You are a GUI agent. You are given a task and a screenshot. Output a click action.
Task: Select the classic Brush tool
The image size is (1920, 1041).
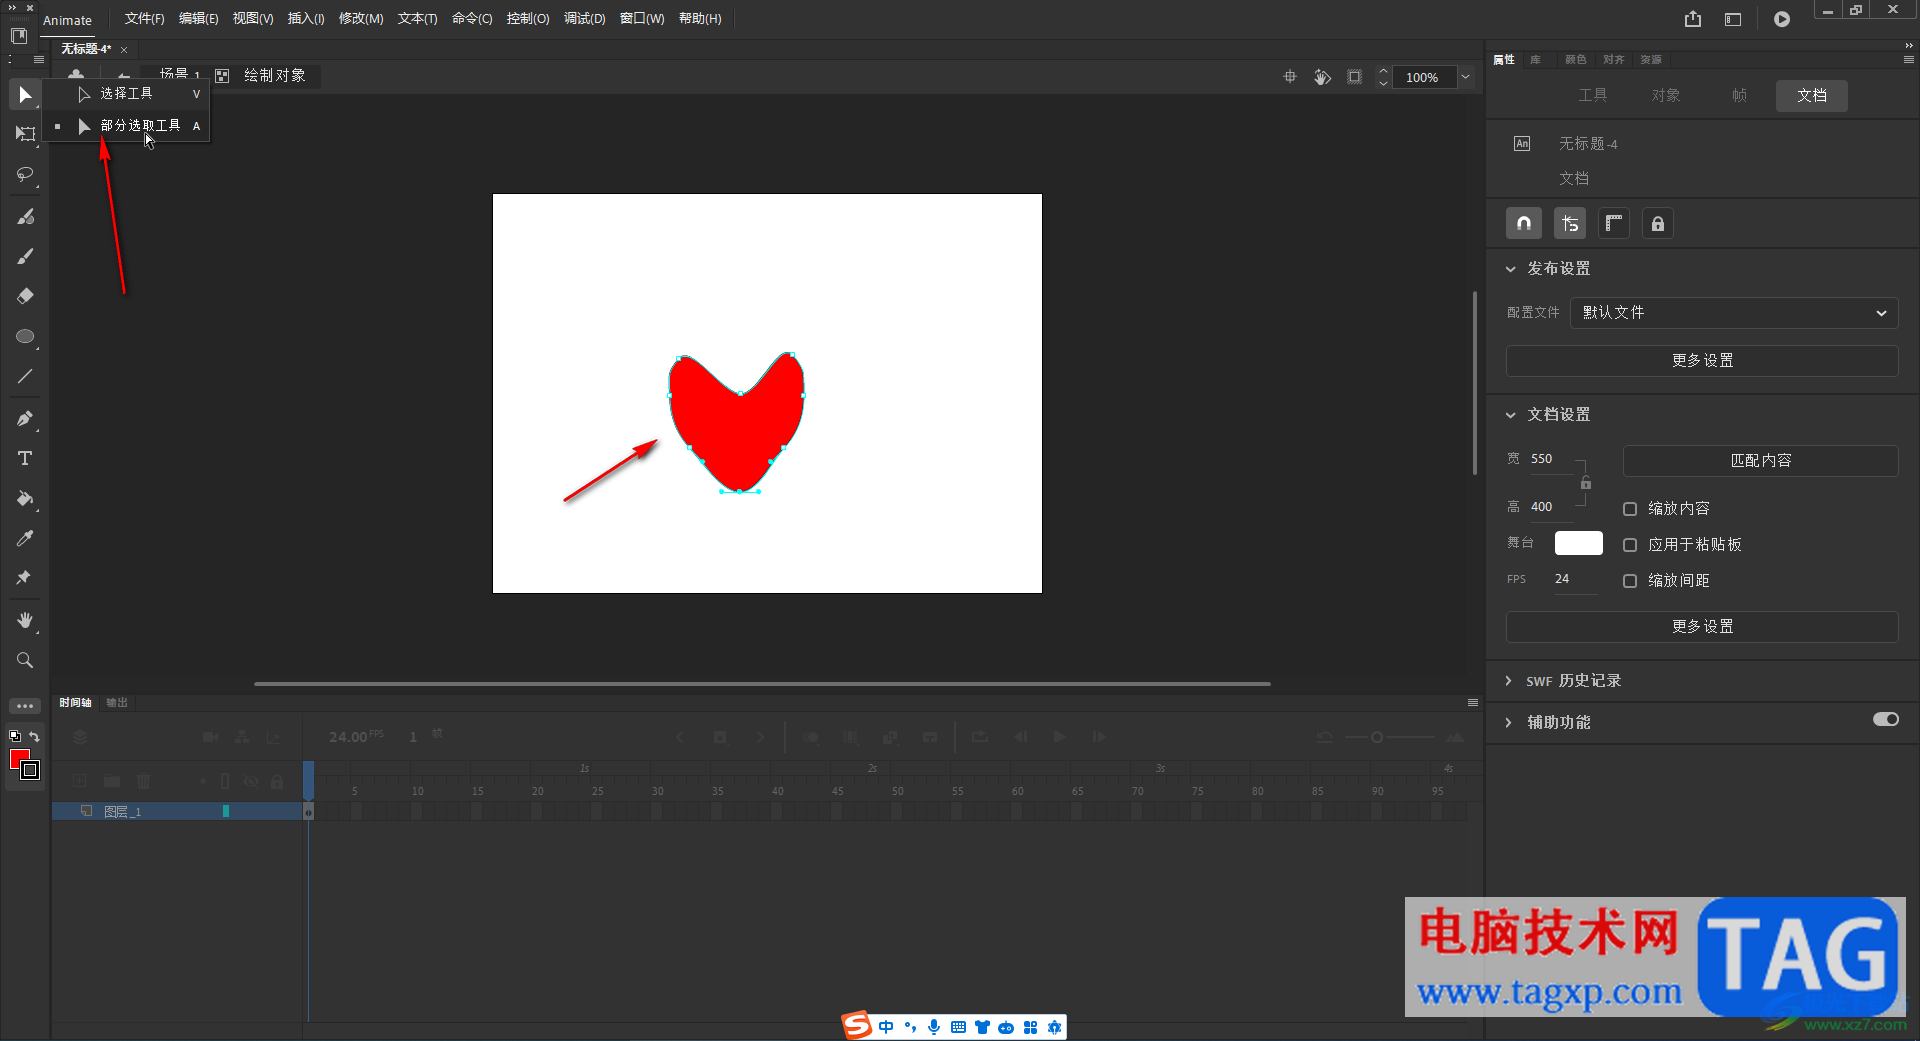click(25, 256)
